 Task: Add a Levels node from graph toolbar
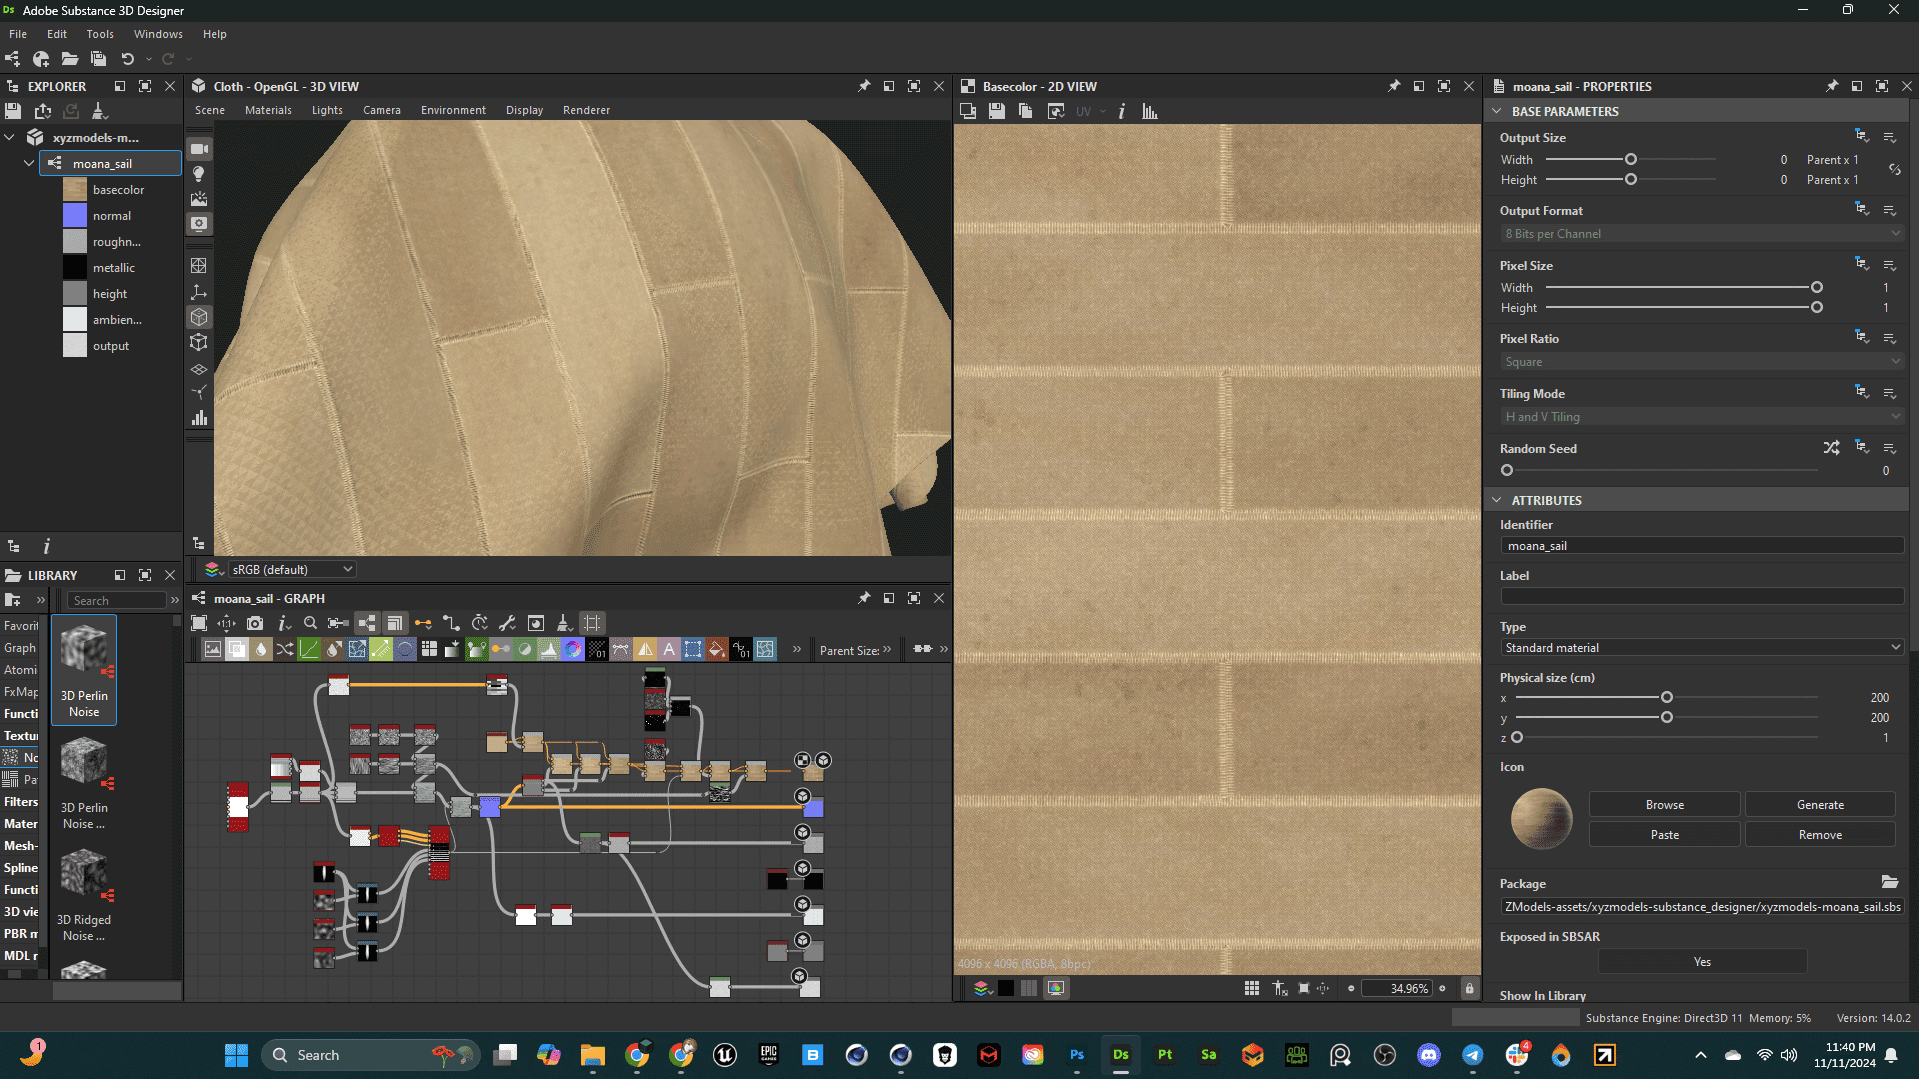coord(549,649)
